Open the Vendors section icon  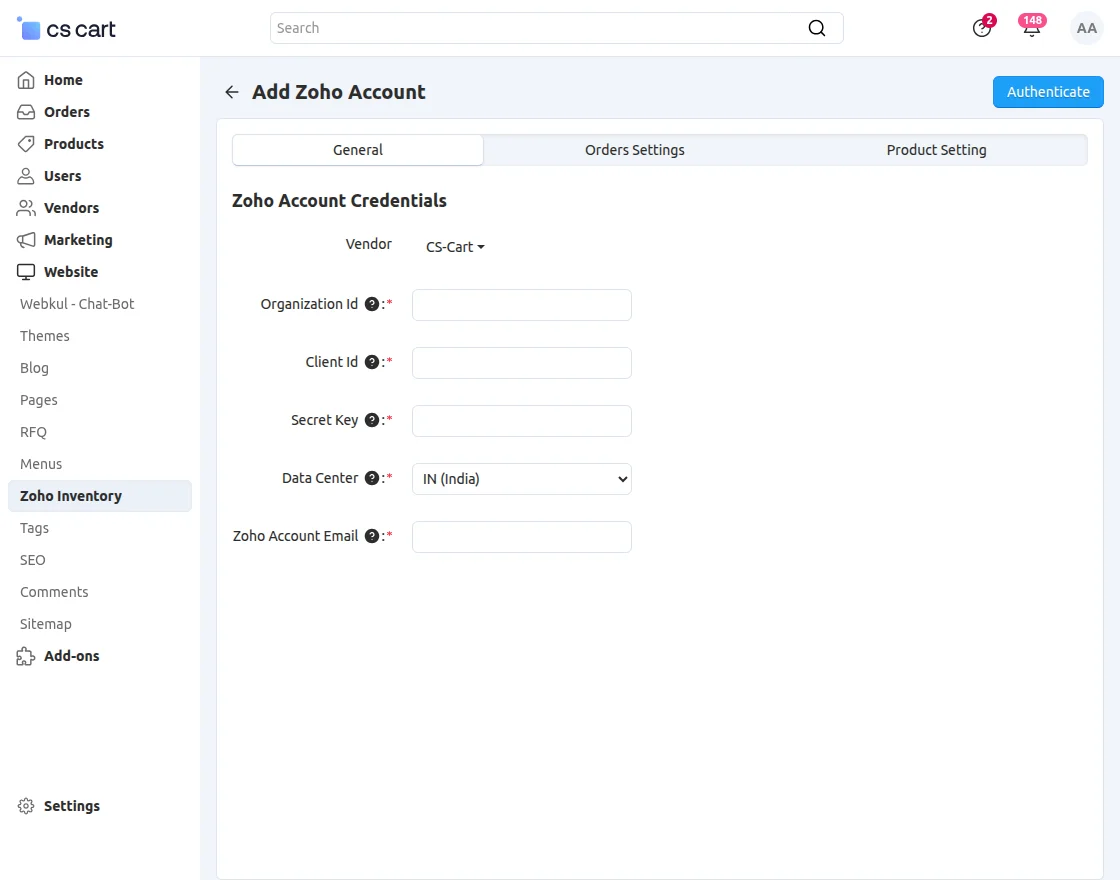pos(25,208)
